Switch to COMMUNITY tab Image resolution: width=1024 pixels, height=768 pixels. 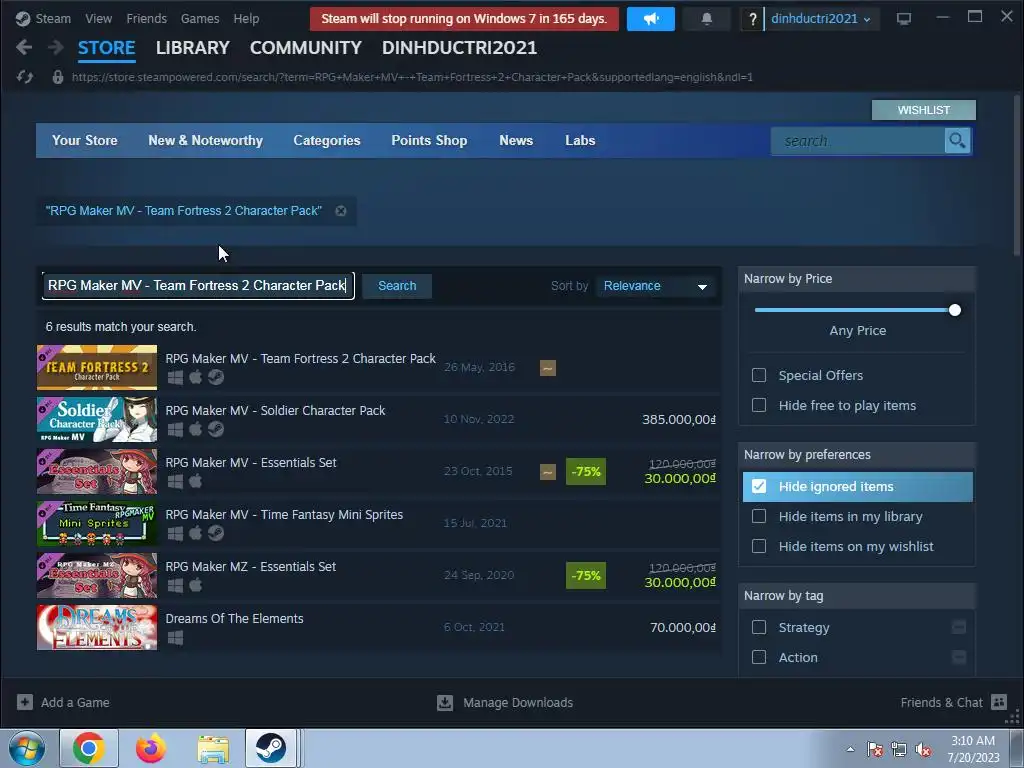[x=306, y=48]
